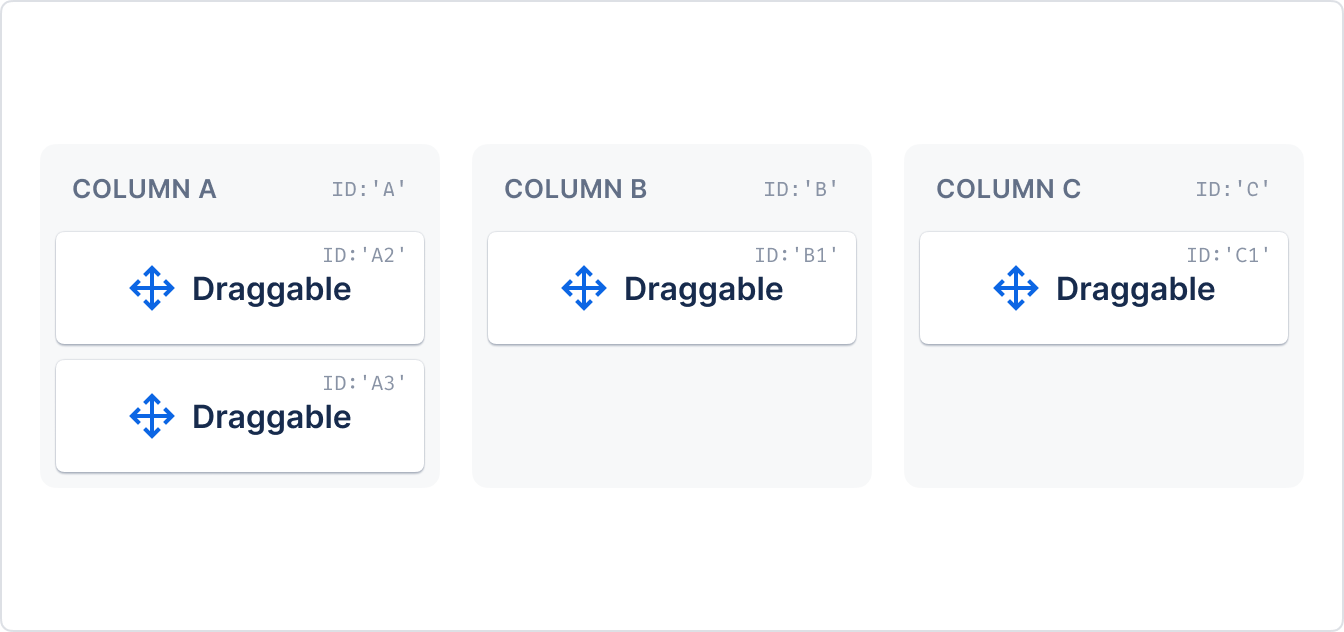The image size is (1344, 632).
Task: Click the ID:'A' label
Action: [x=370, y=189]
